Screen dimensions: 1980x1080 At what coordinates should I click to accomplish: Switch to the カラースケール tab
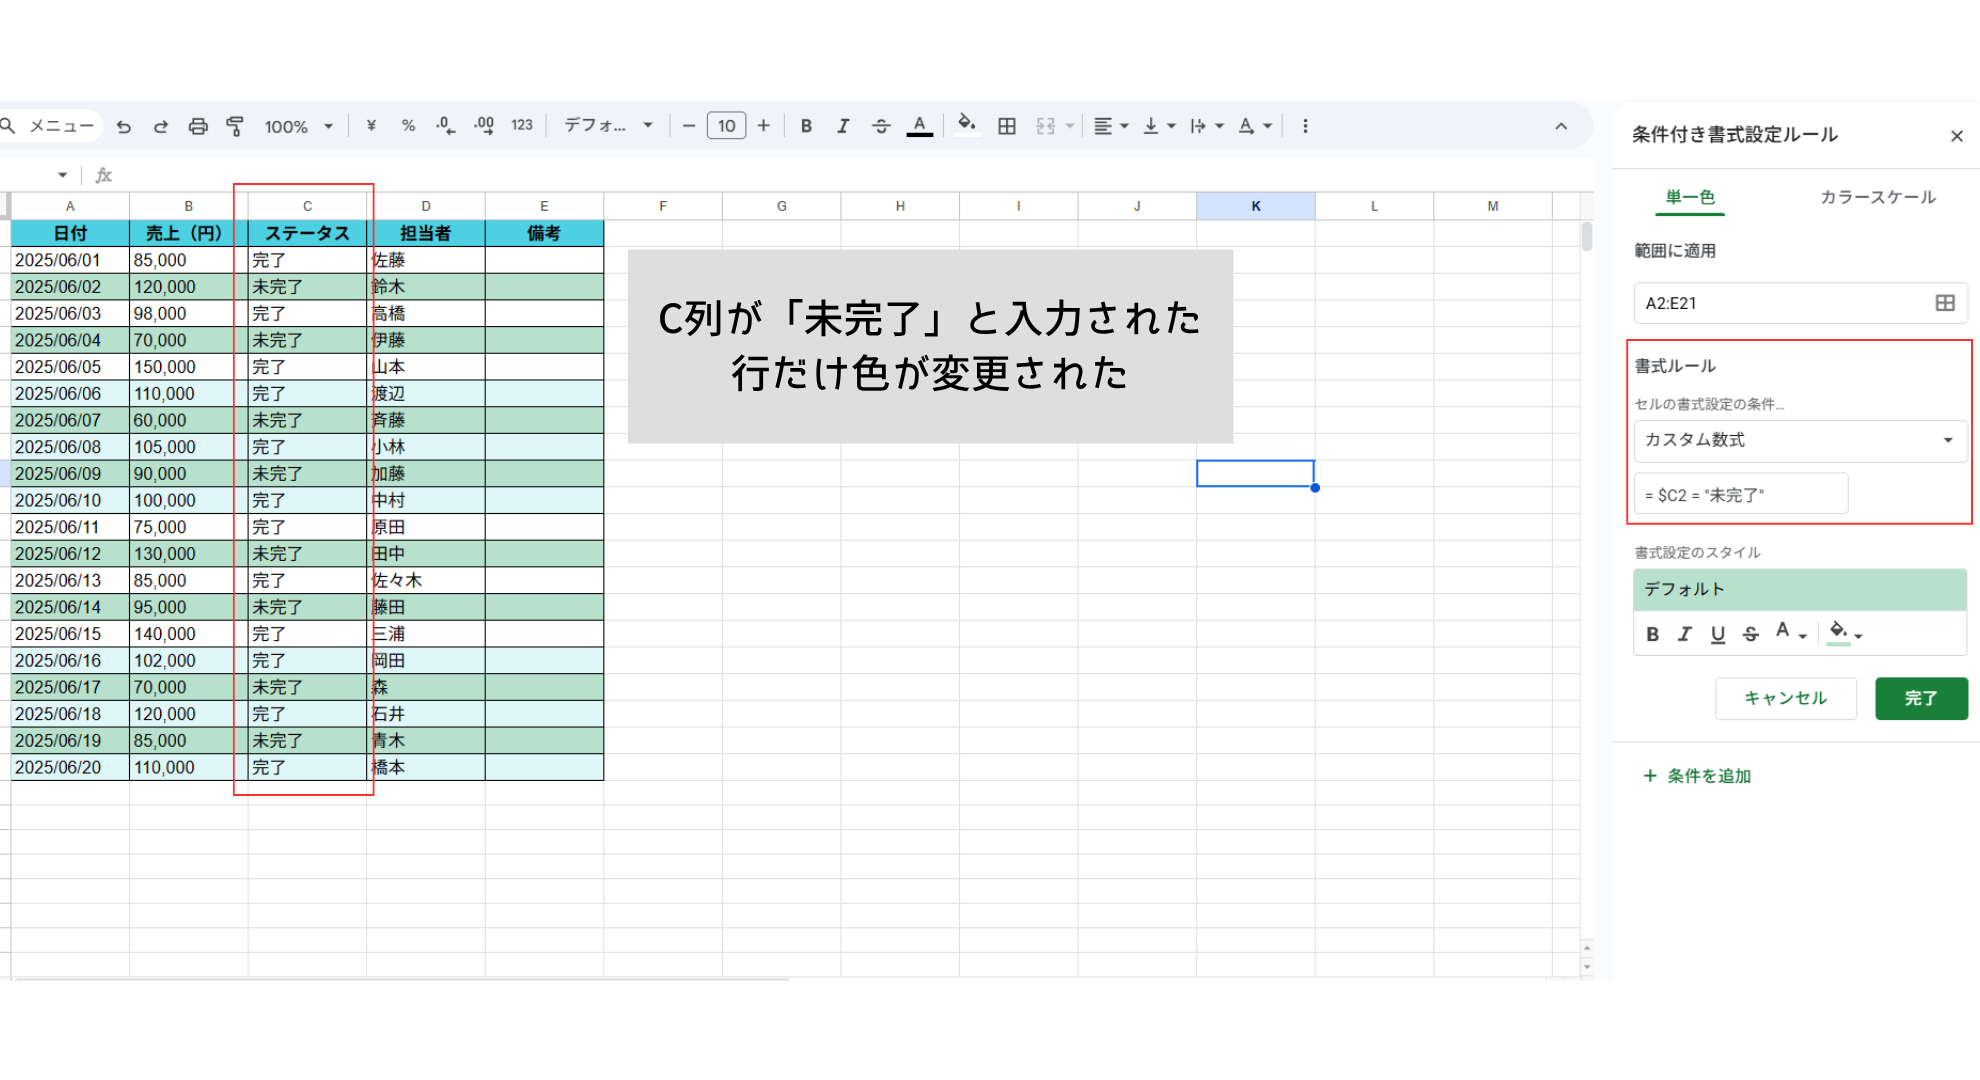1877,197
